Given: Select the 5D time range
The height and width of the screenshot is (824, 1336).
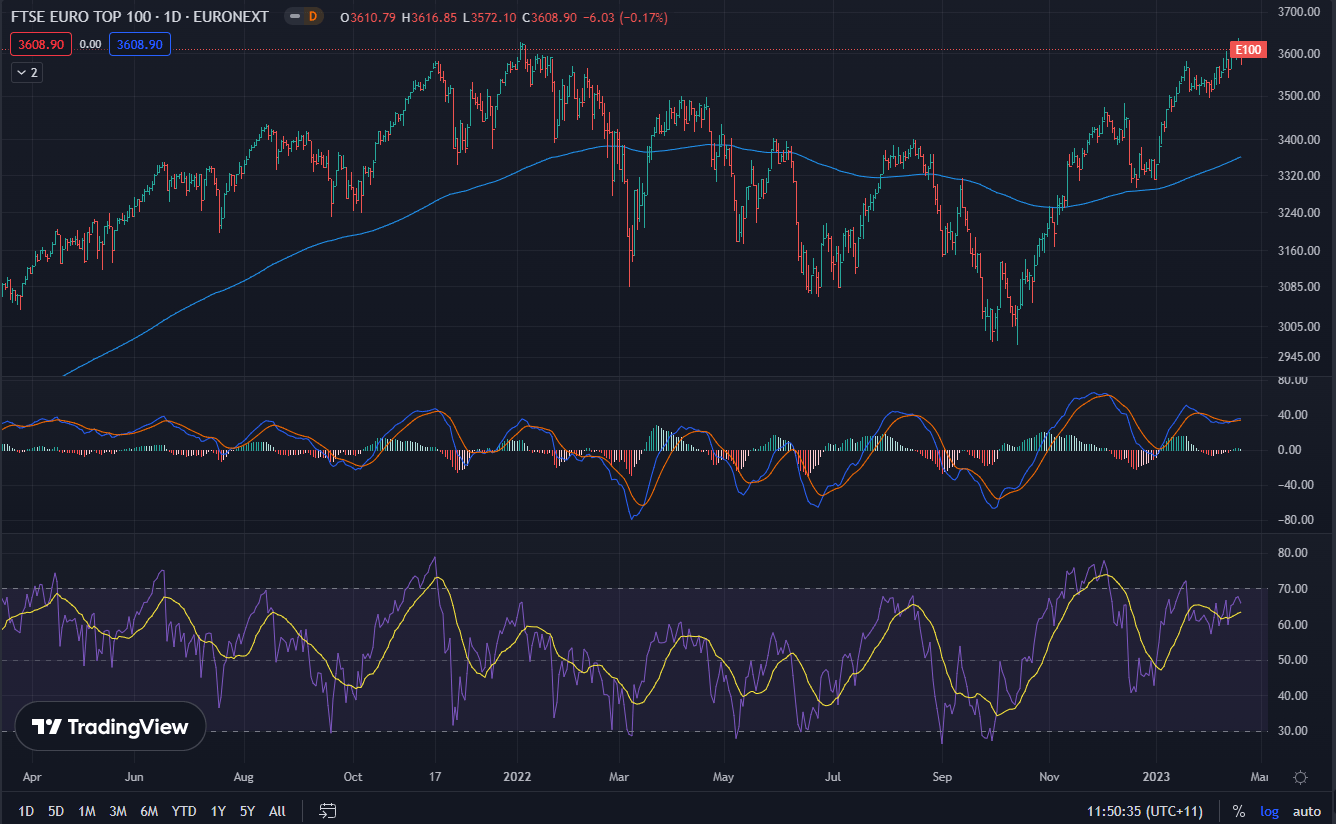Looking at the screenshot, I should click(x=56, y=811).
